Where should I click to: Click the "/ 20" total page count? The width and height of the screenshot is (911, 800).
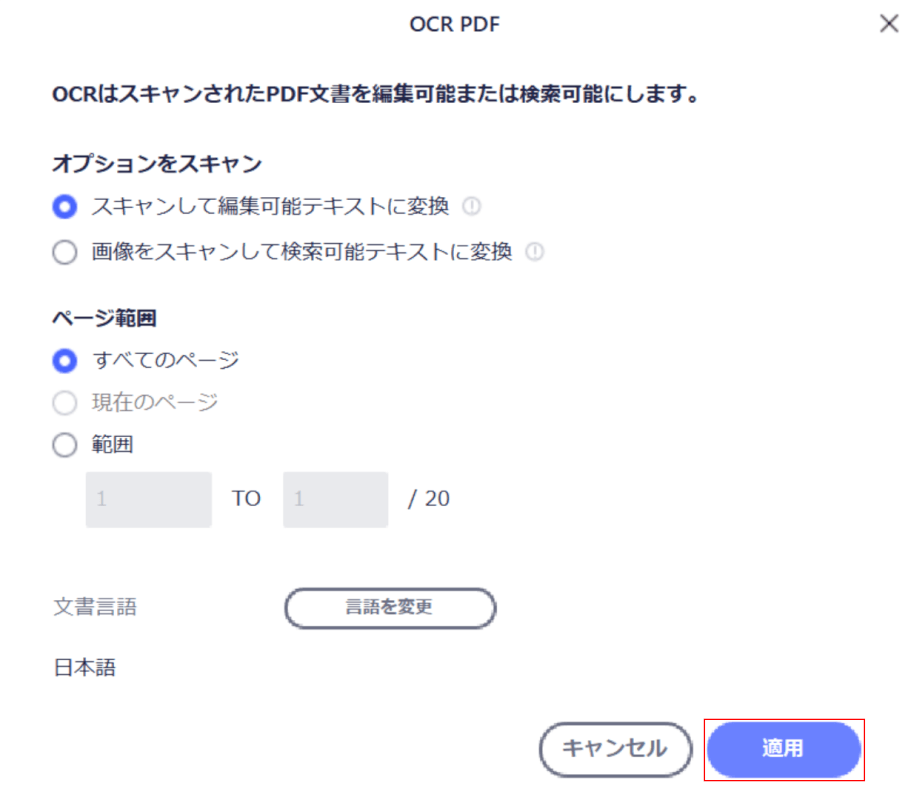tap(429, 498)
